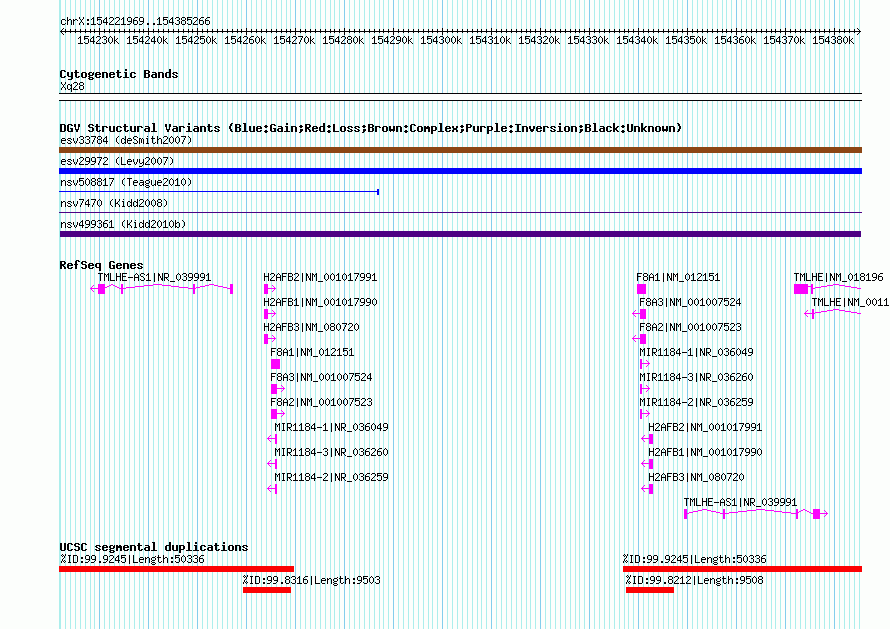Click the left-cluster F8A1|NM_012151 label
Screen dimensions: 890x629
pos(312,353)
